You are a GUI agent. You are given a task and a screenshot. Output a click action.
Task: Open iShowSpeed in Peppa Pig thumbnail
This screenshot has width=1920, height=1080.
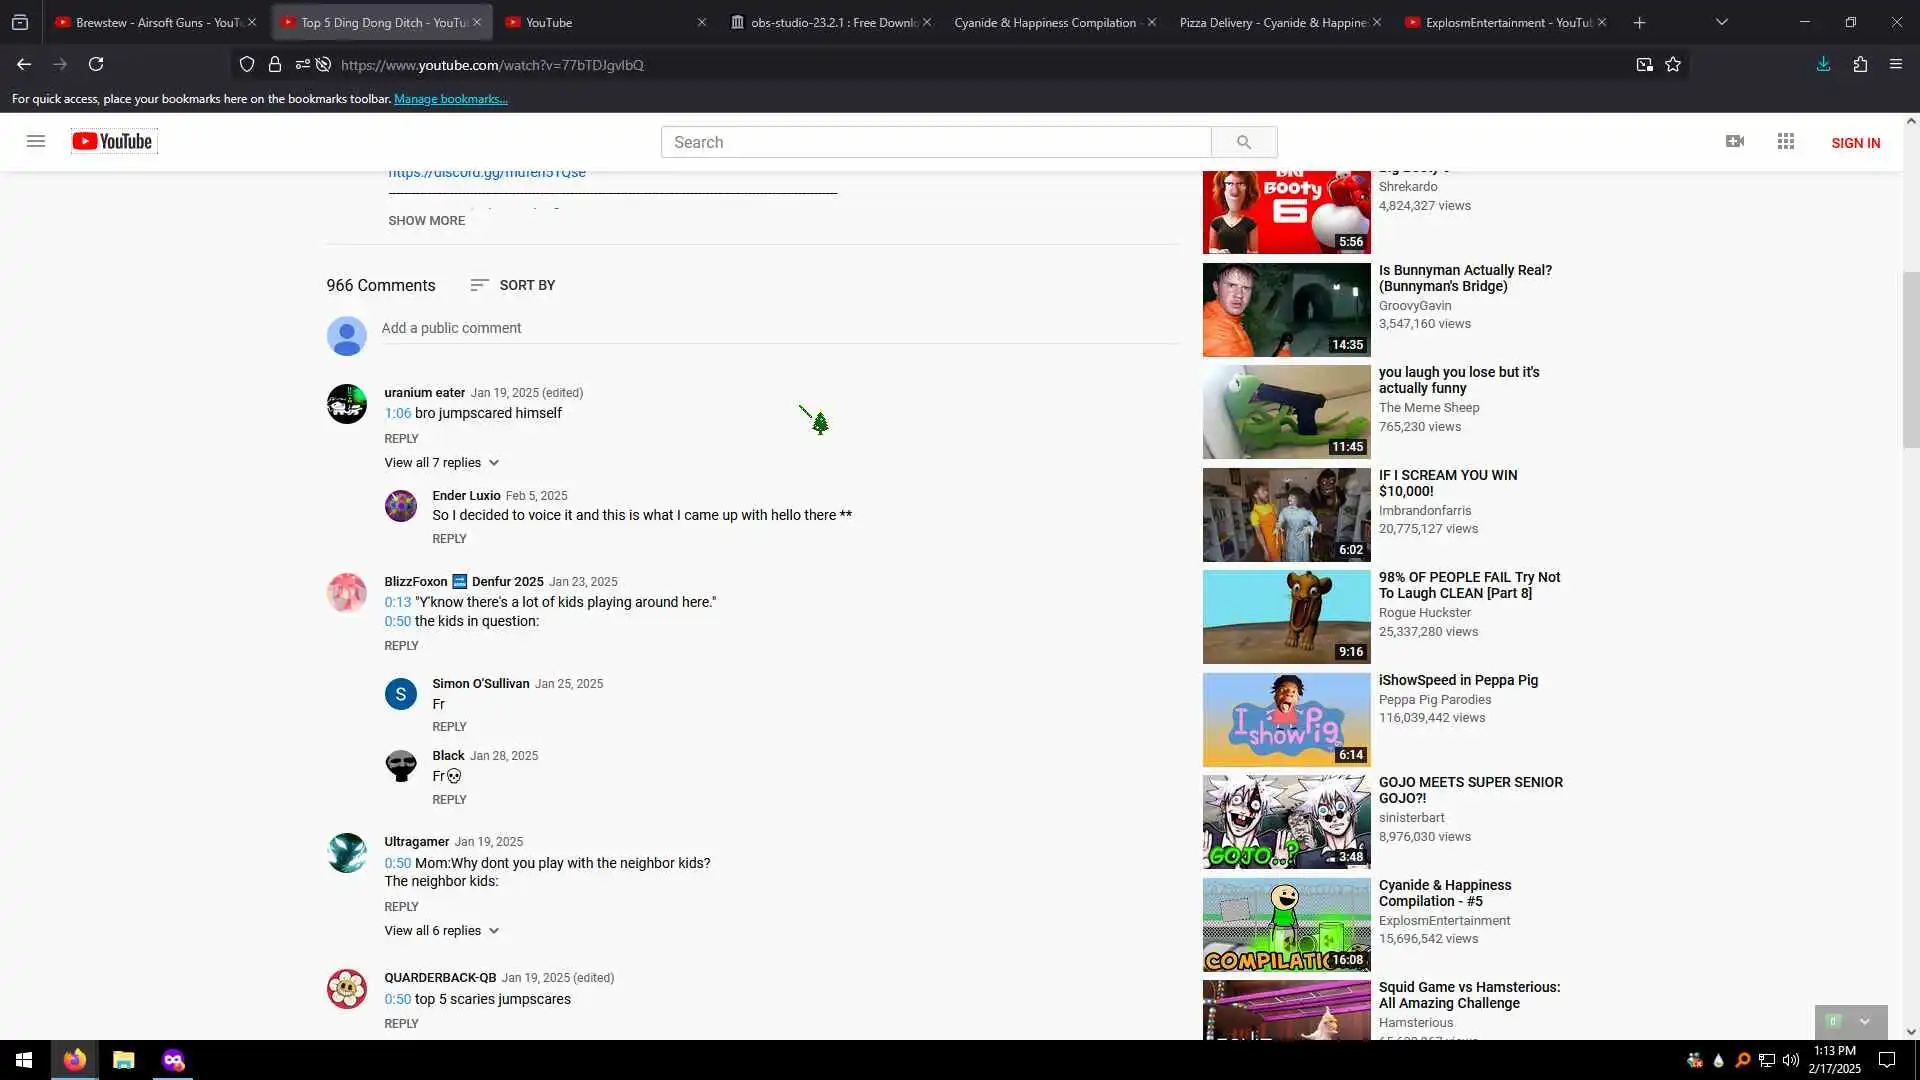pos(1286,719)
